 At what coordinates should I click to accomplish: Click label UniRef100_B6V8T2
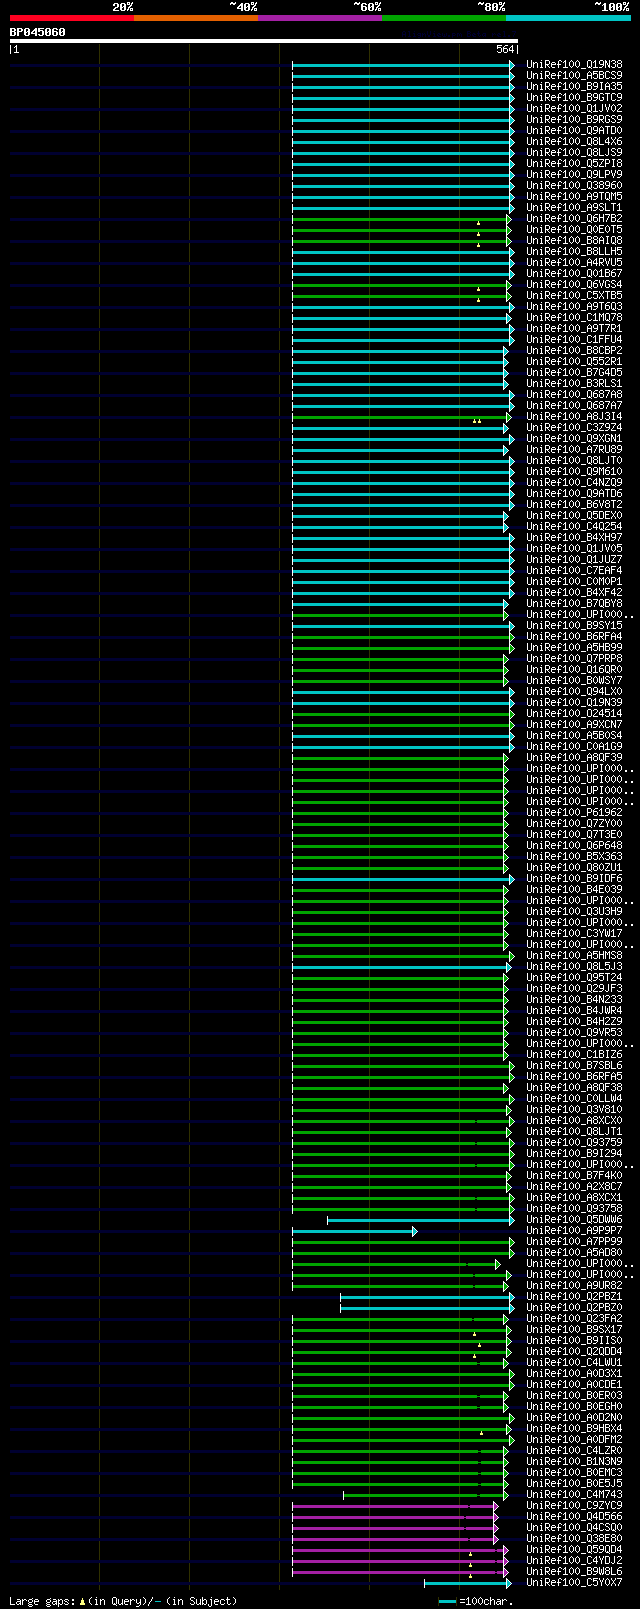[574, 505]
